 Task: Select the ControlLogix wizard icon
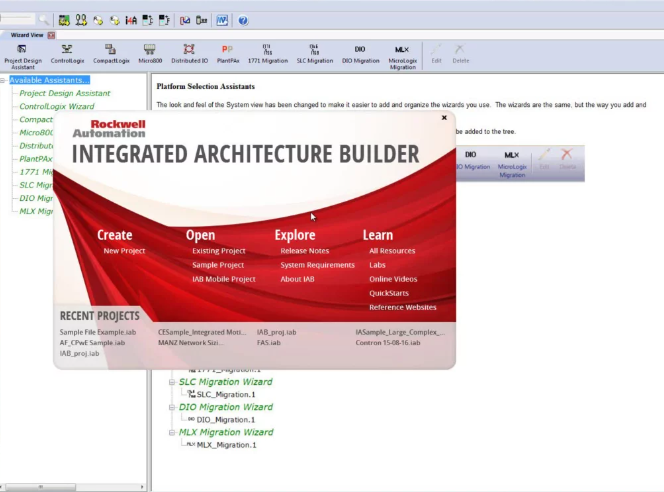67,54
